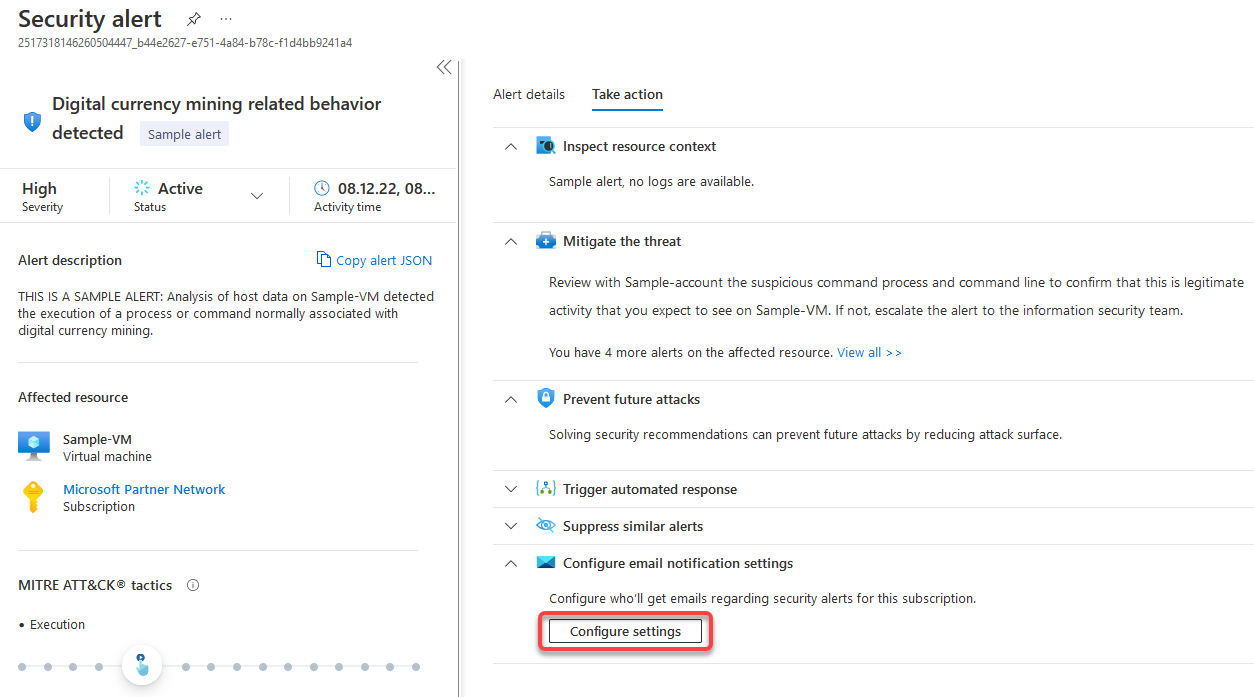Screen dimensions: 1254x697
Task: Pin the Security alert page
Action: 193,18
